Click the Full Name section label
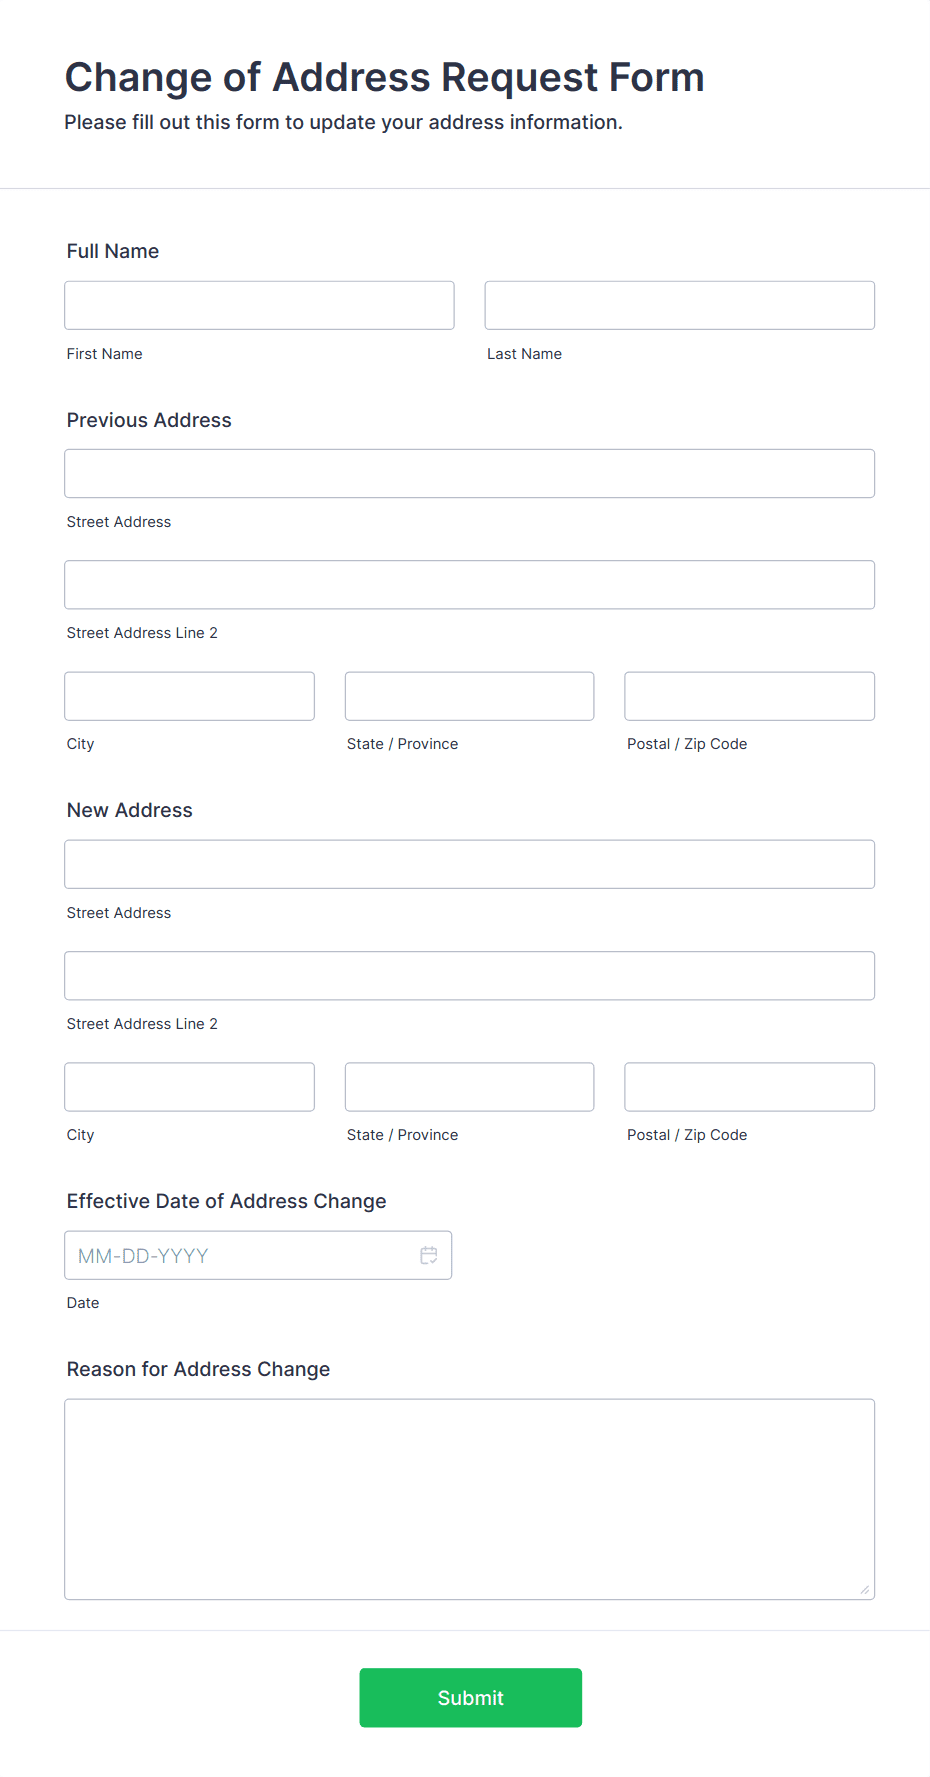This screenshot has height=1777, width=930. point(112,251)
